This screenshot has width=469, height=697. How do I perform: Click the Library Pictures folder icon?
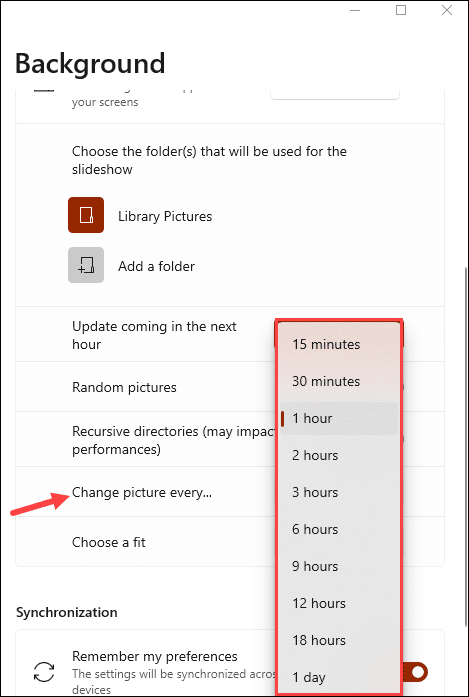coord(86,215)
